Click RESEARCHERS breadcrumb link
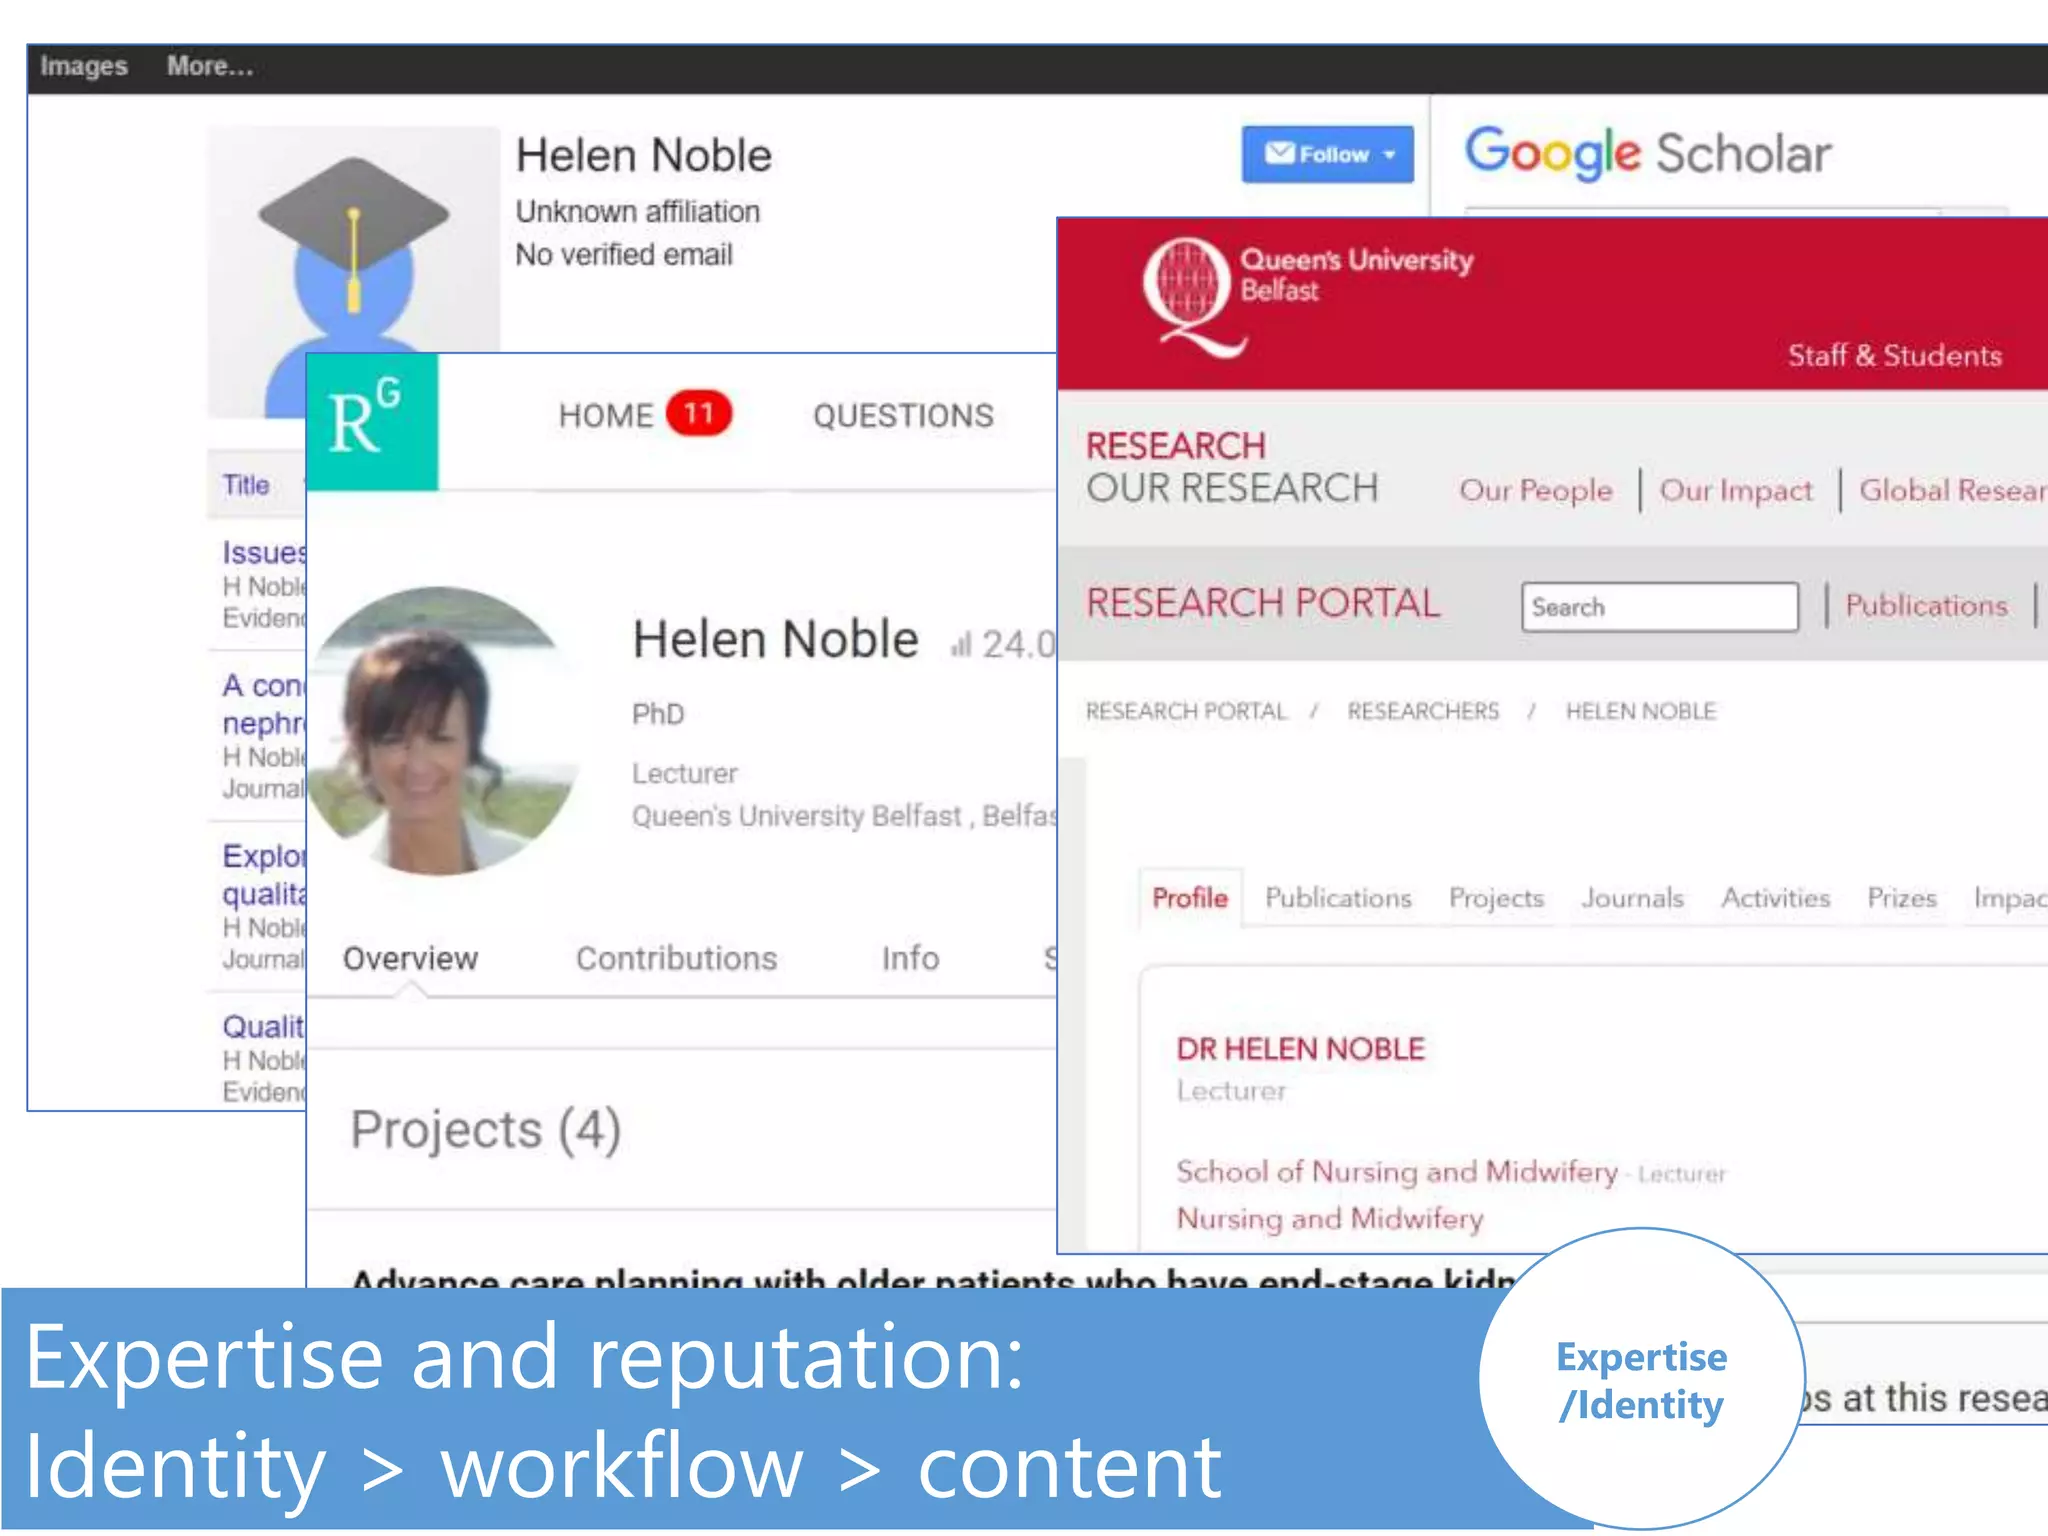2048x1536 pixels. [1423, 711]
